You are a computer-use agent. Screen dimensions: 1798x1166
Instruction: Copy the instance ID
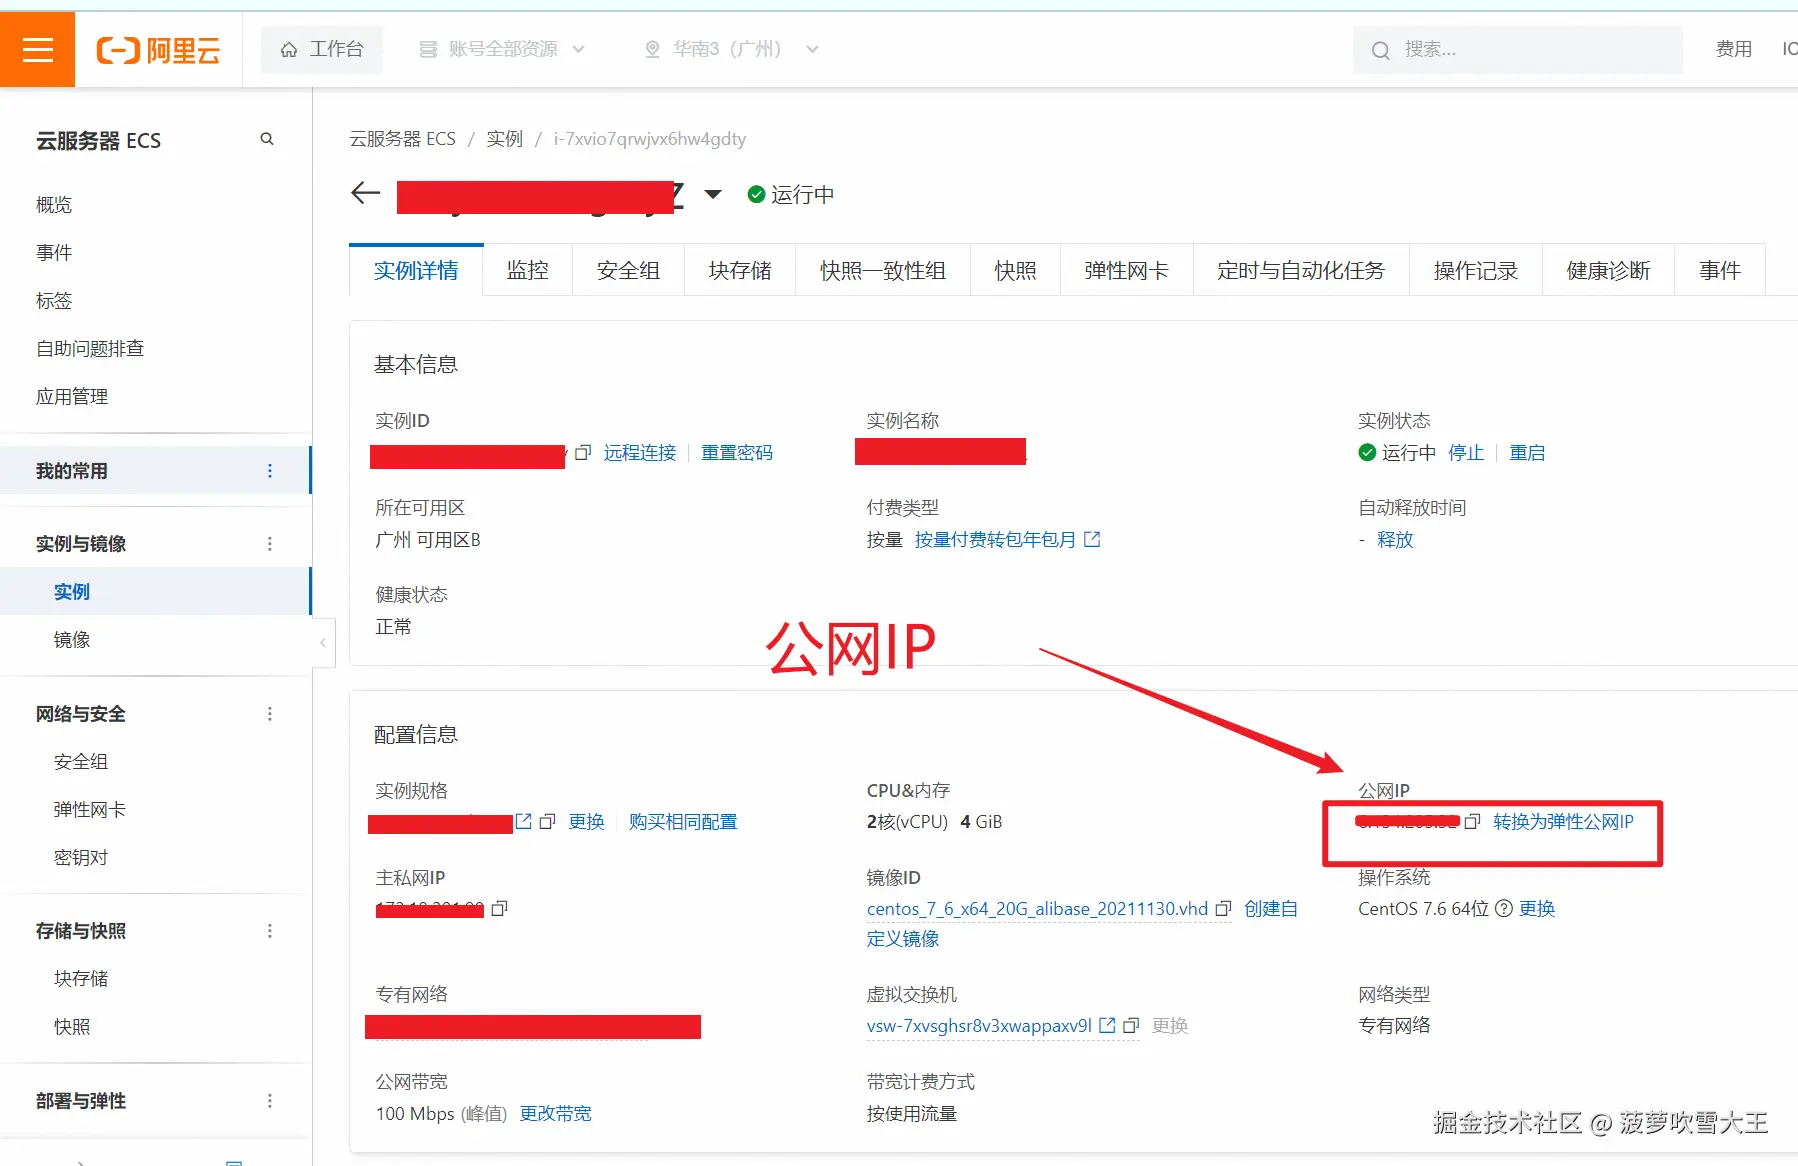pos(584,453)
